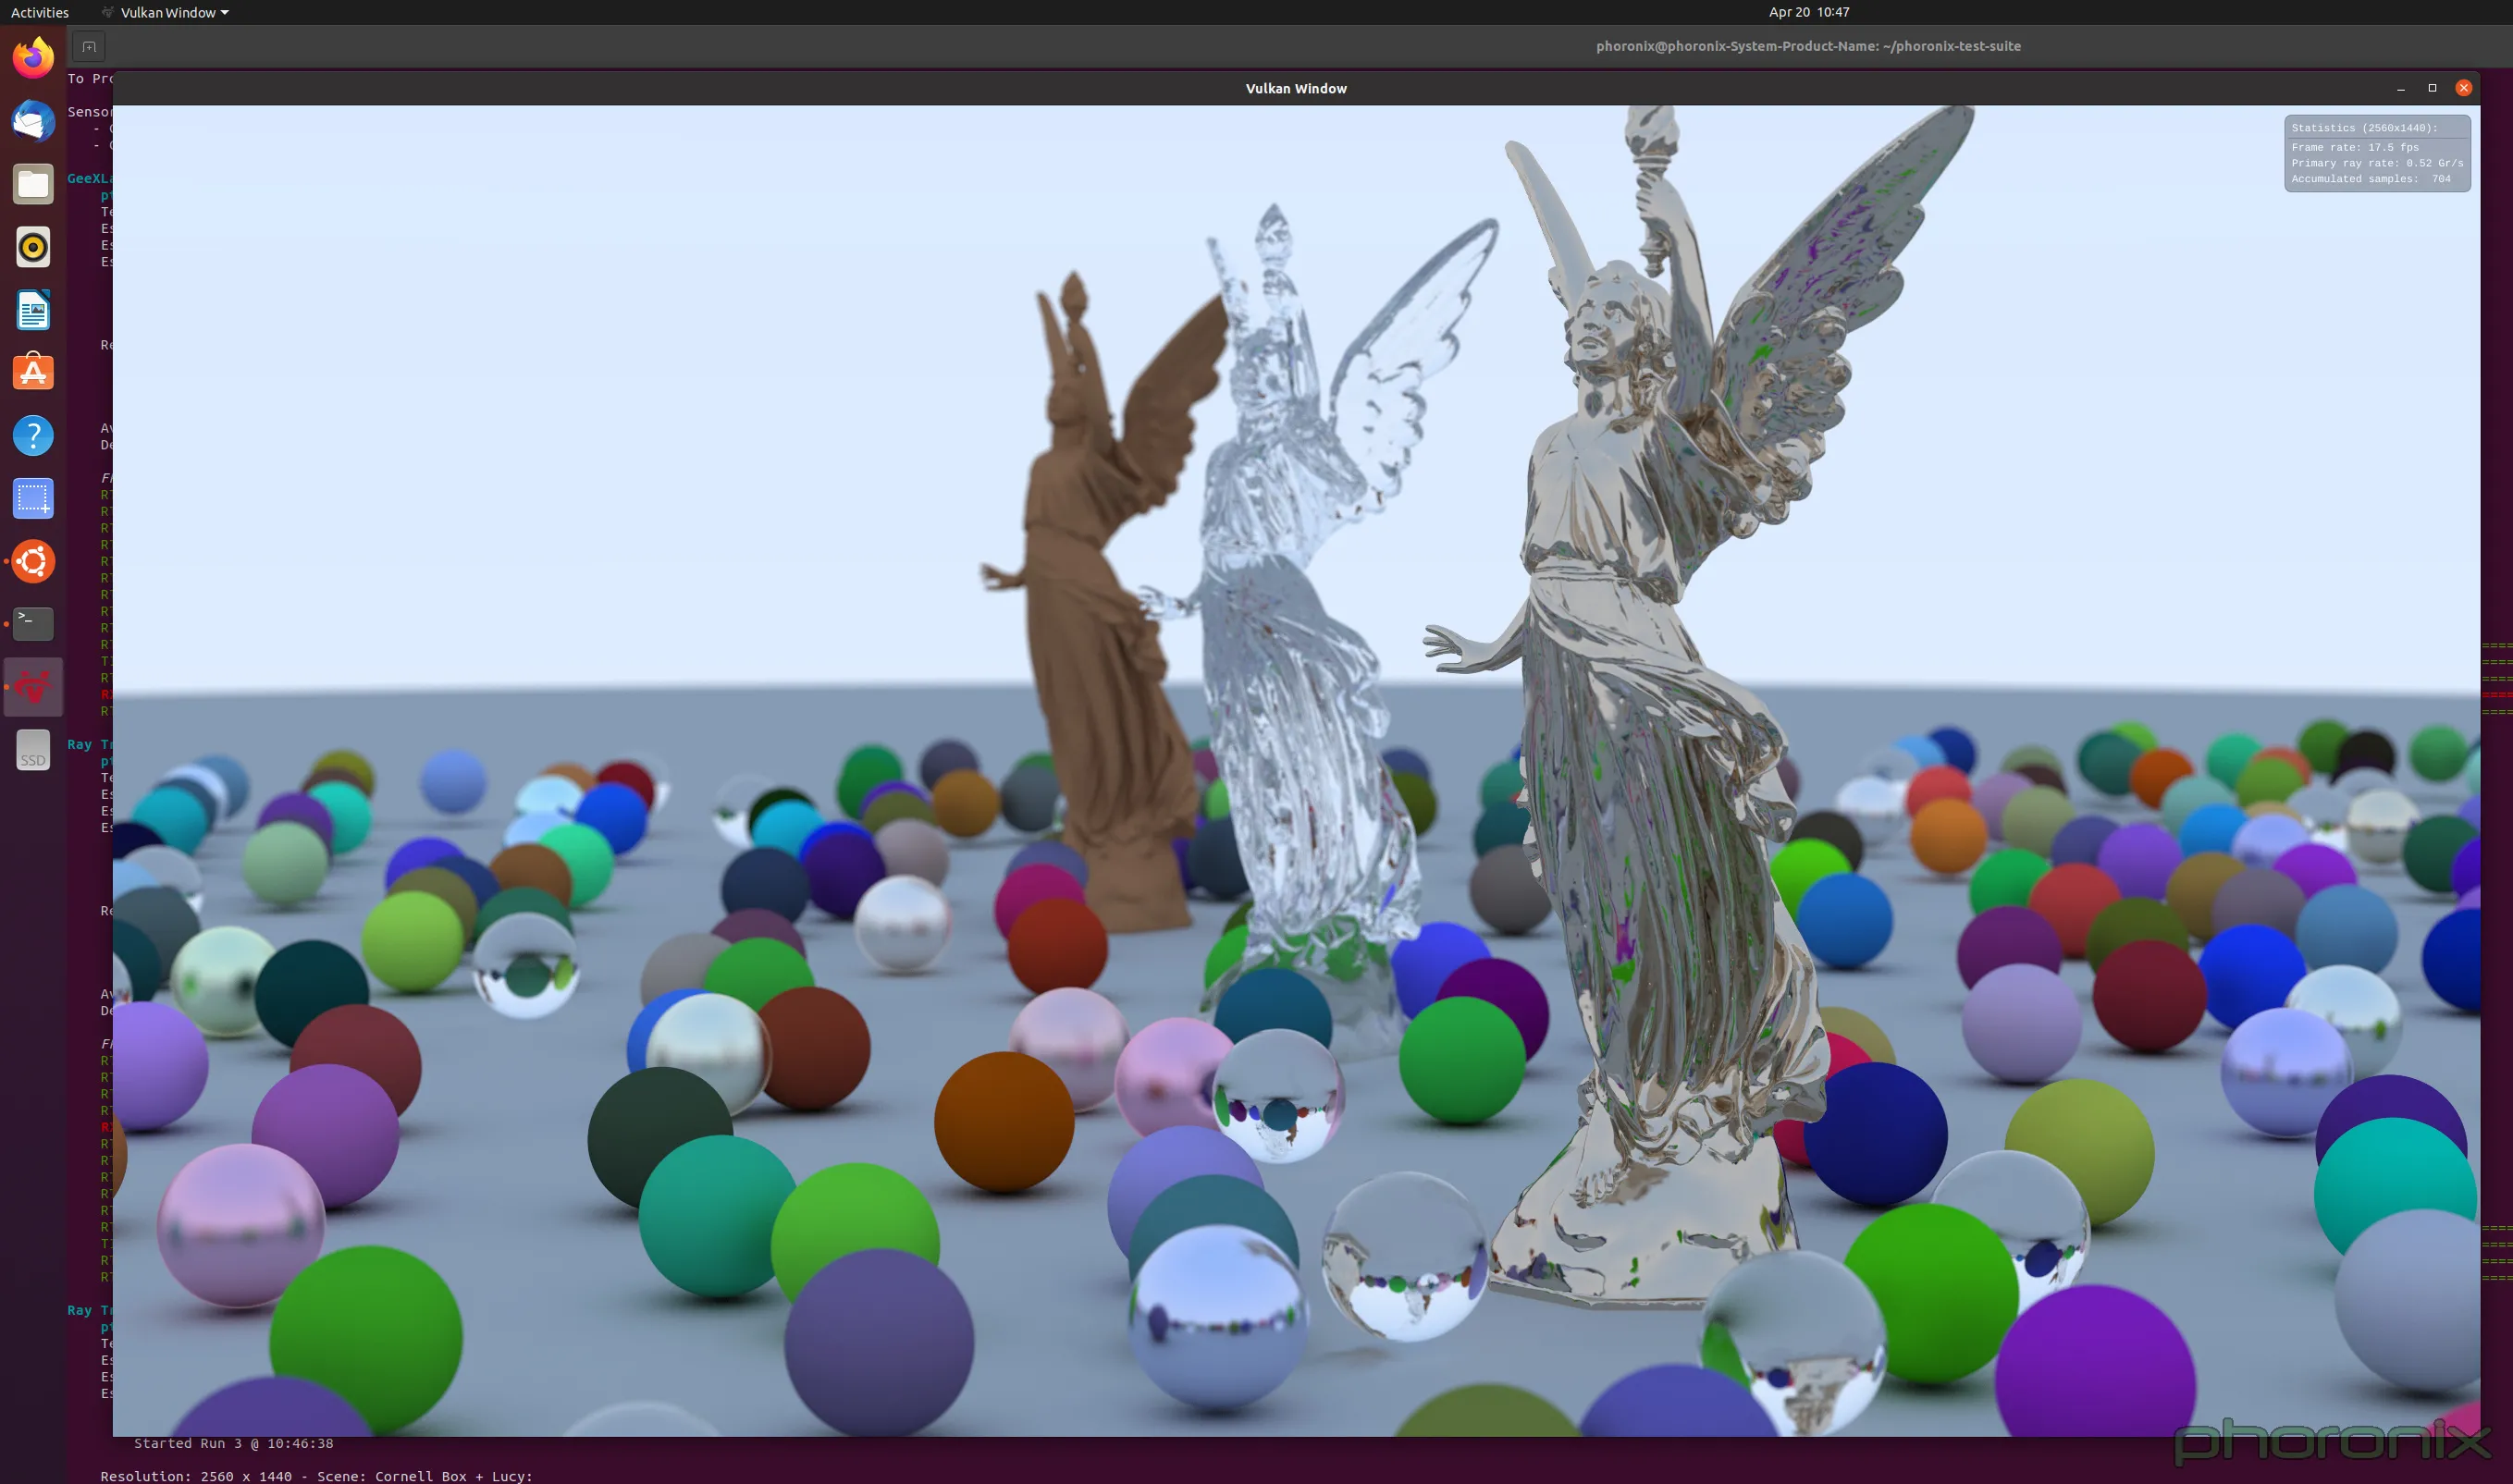Open the clock showing Apr 20 10:47
This screenshot has height=1484, width=2513.
(1809, 12)
